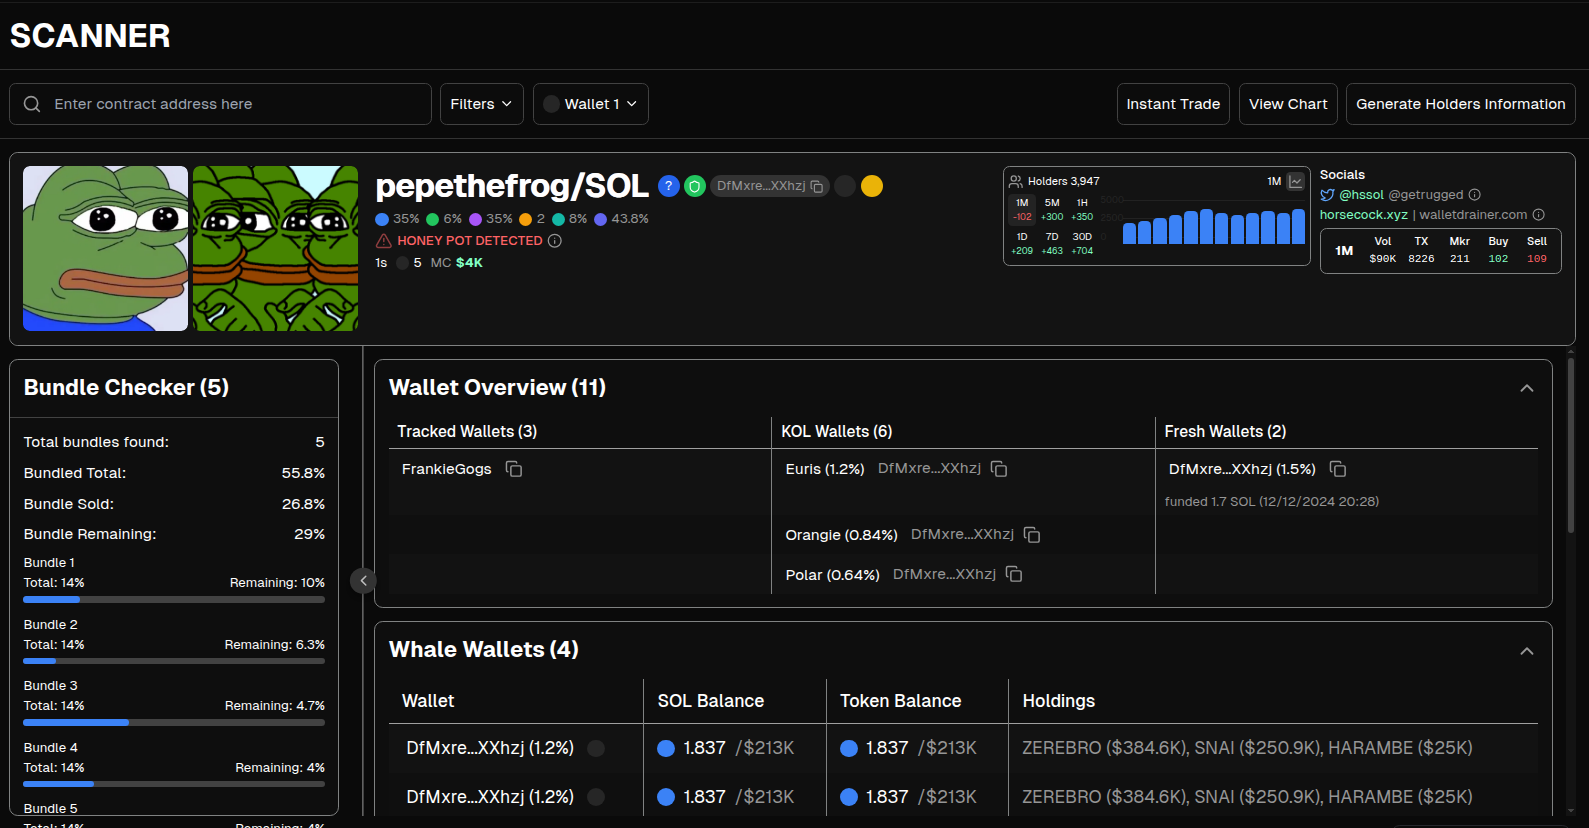
Task: Open info icon next to @getrugged
Action: click(x=1475, y=195)
